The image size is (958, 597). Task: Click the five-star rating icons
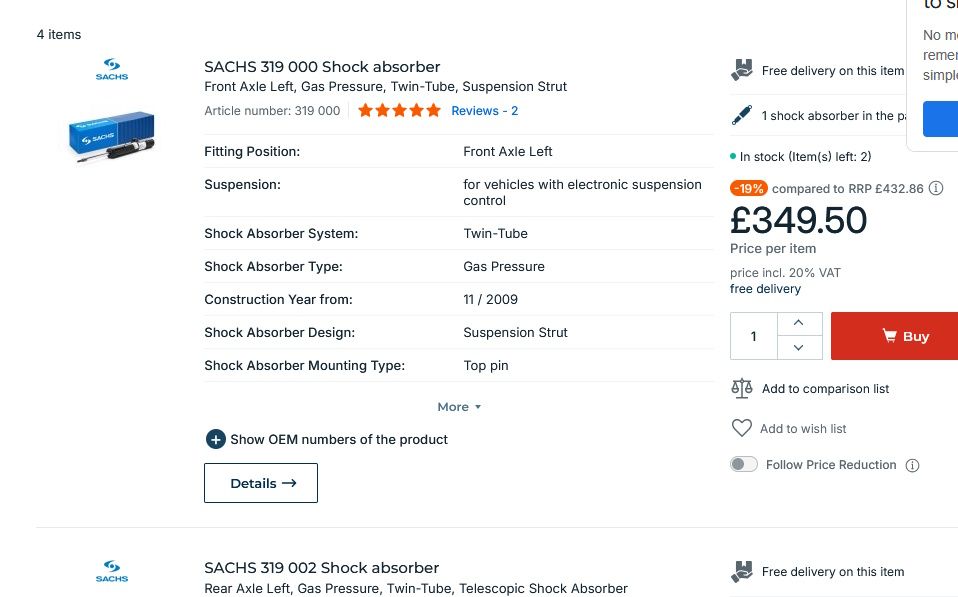(399, 111)
